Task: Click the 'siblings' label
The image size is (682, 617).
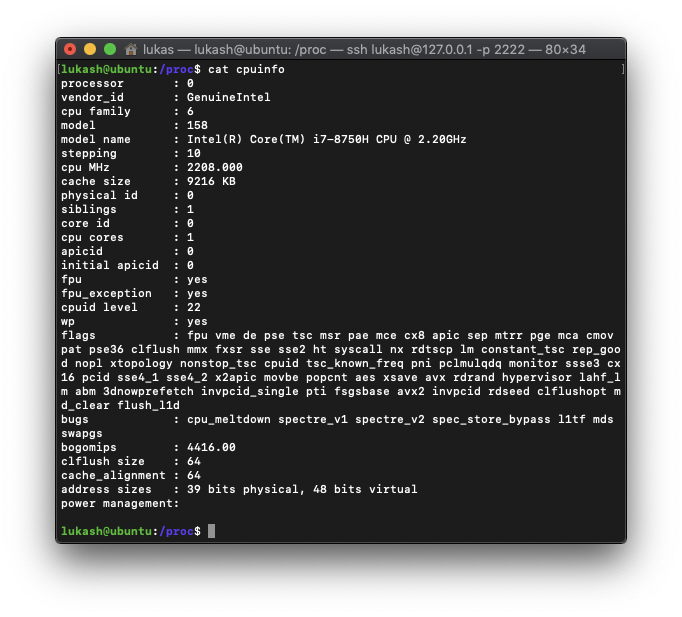Action: [x=89, y=210]
